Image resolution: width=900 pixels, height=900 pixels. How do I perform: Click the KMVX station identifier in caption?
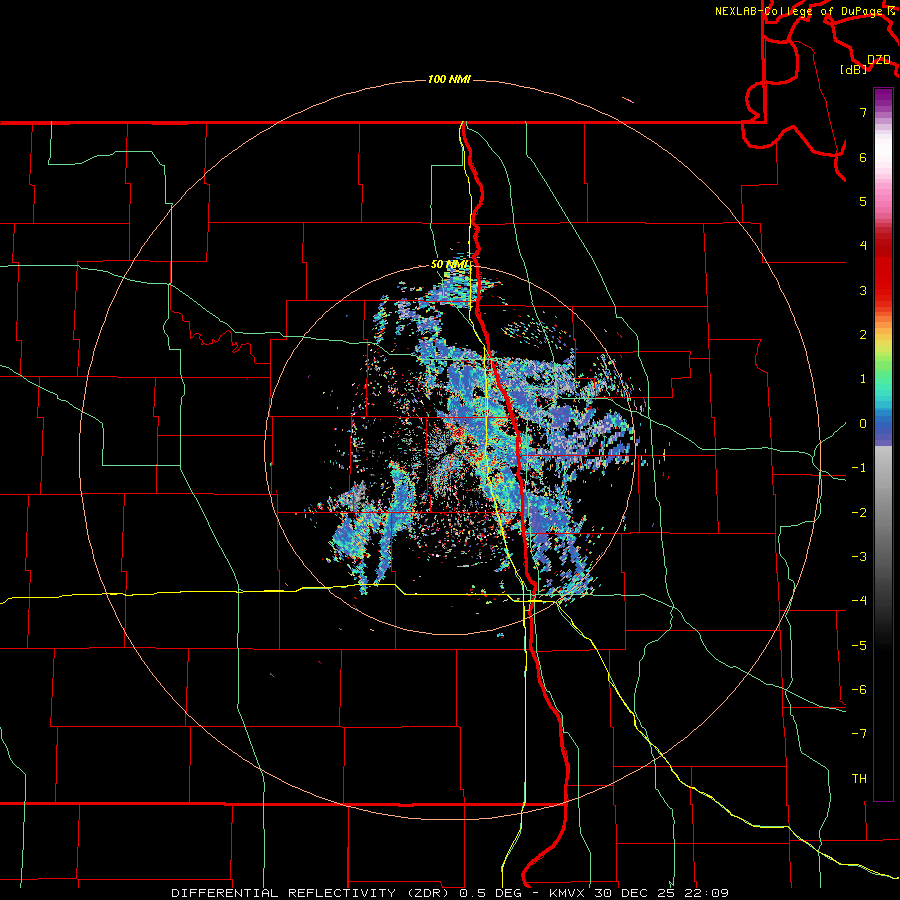pyautogui.click(x=568, y=893)
